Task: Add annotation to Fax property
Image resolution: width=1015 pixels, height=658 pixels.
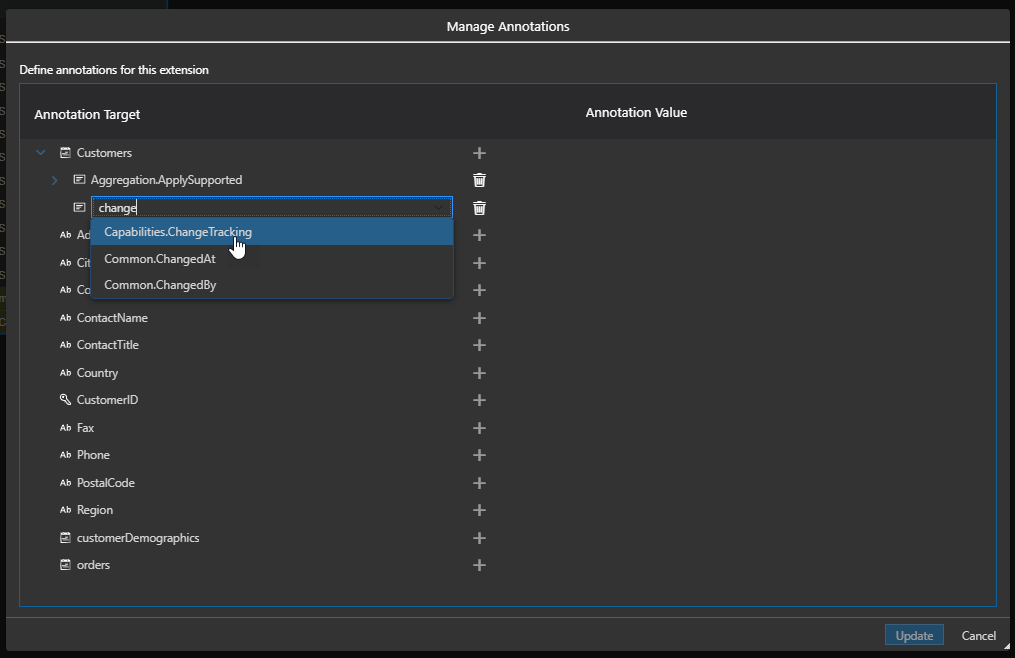Action: (x=479, y=428)
